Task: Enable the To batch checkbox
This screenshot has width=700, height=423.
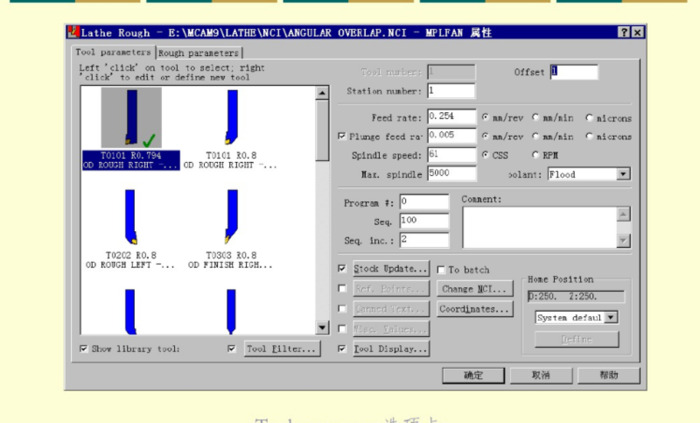Action: [x=442, y=270]
